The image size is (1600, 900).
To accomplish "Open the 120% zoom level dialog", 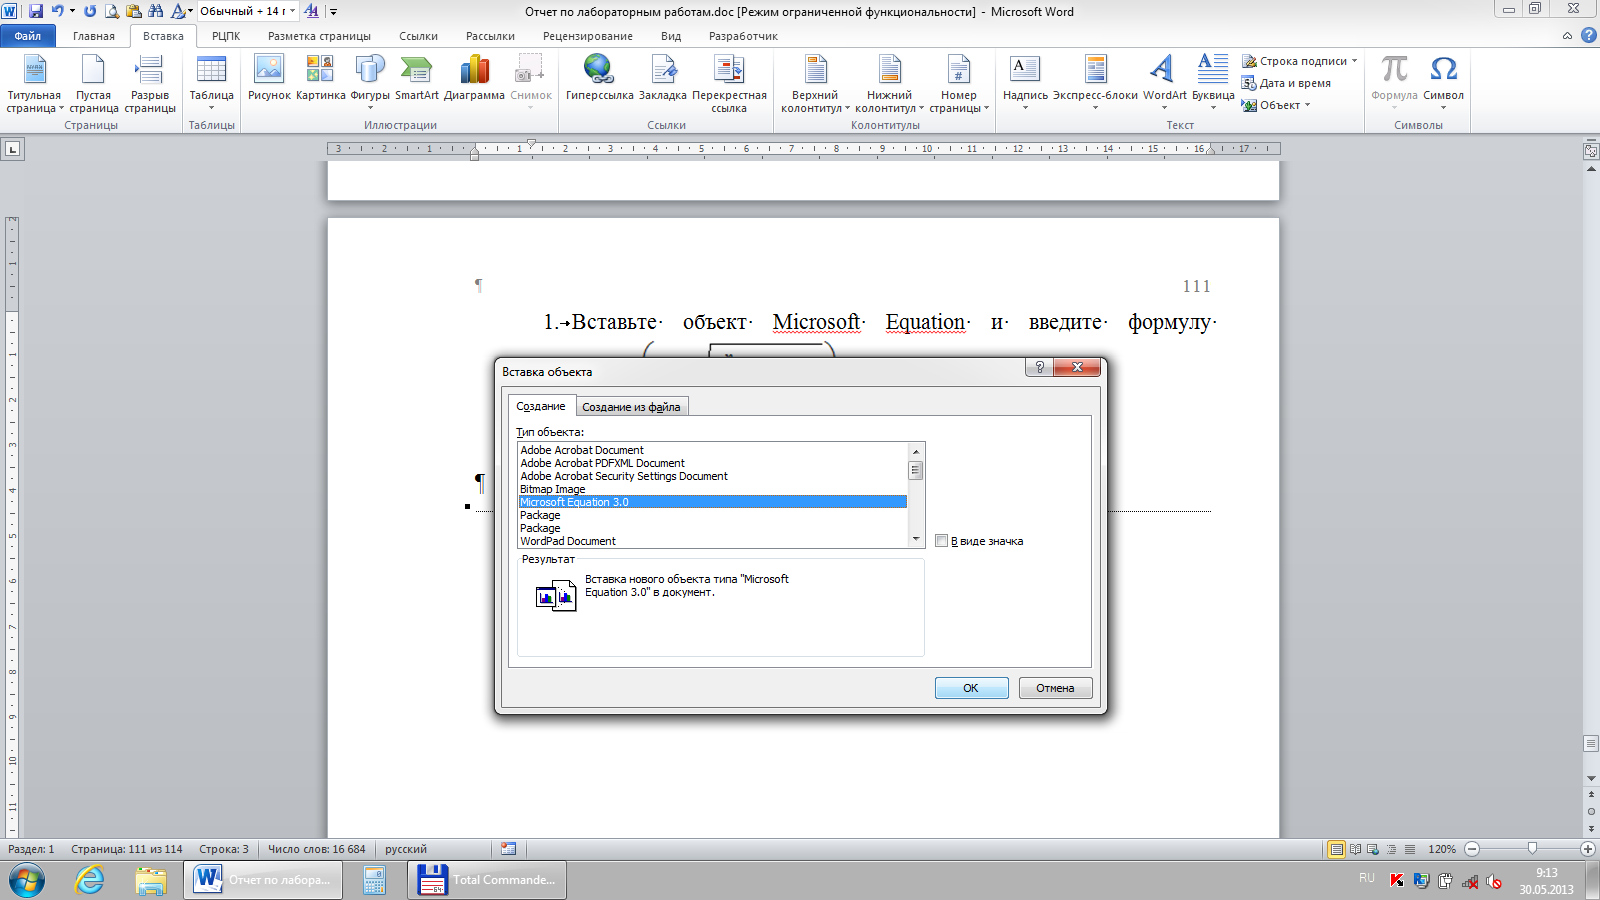I will 1442,849.
